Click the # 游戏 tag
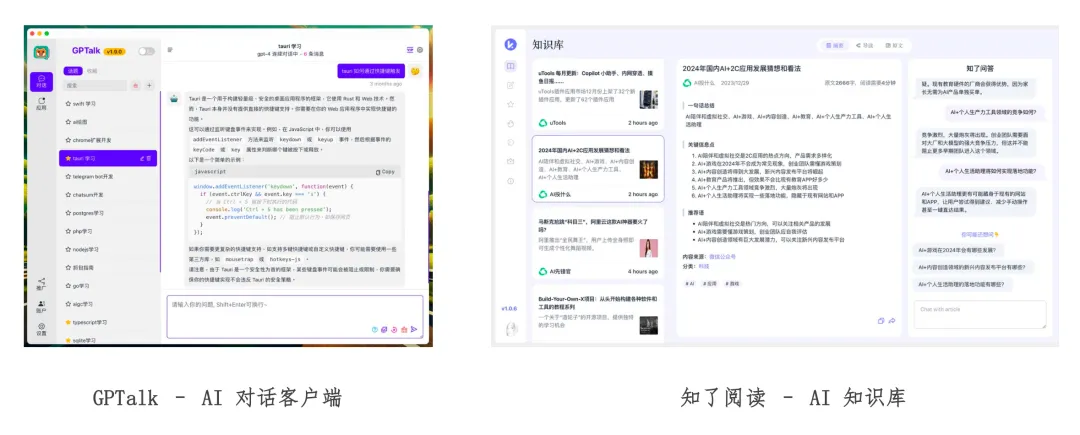This screenshot has height=435, width=1080. (x=733, y=284)
